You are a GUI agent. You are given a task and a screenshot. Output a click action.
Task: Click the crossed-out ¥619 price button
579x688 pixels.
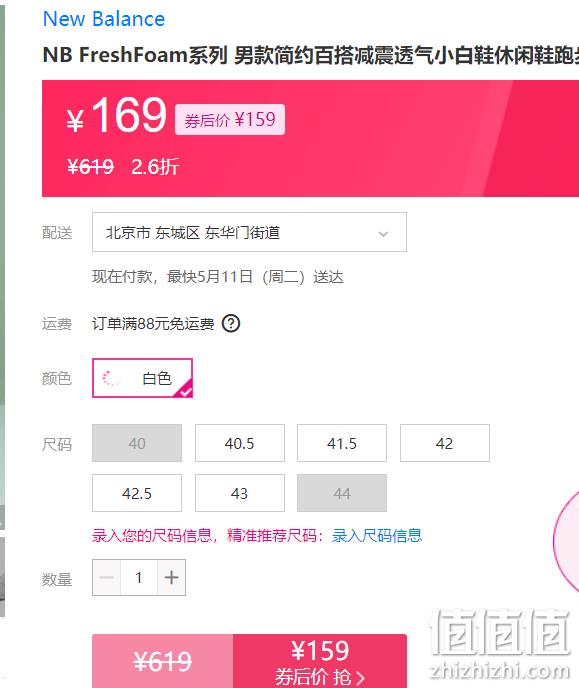click(163, 661)
